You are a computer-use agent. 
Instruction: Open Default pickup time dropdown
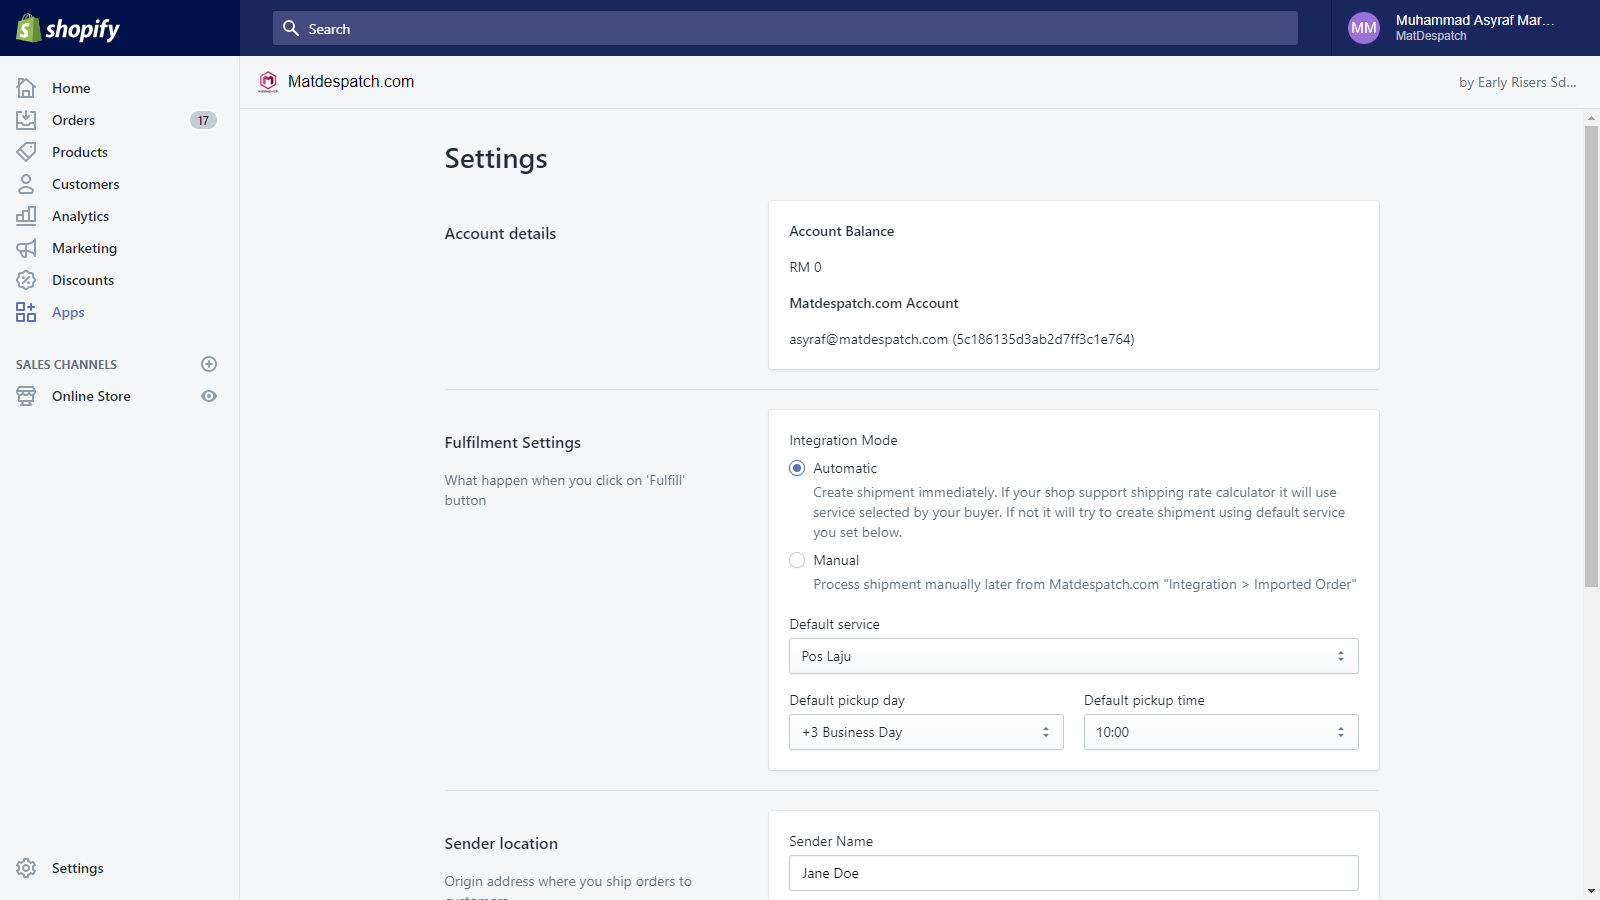(x=1221, y=732)
